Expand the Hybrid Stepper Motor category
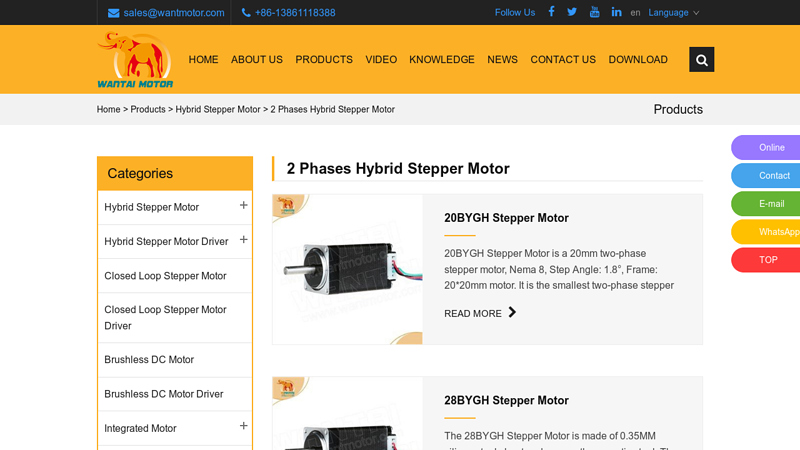This screenshot has height=450, width=800. [243, 205]
